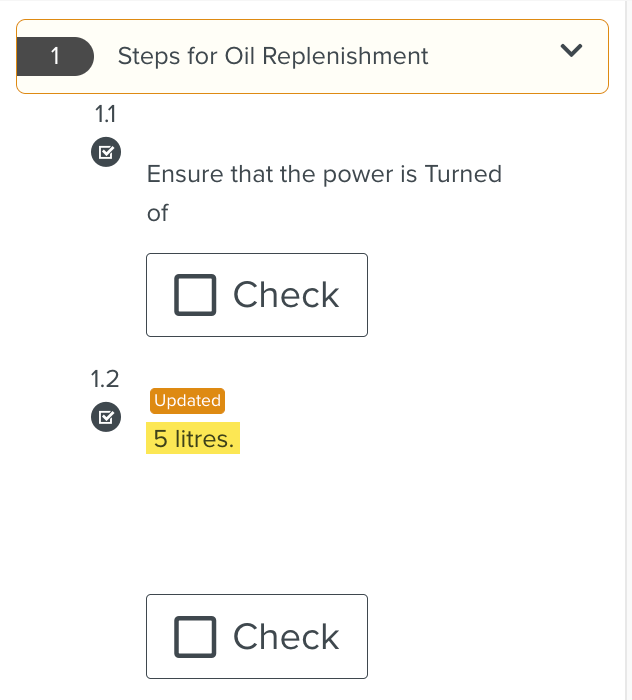The height and width of the screenshot is (700, 632).
Task: Collapse section using the chevron arrow
Action: (x=571, y=51)
